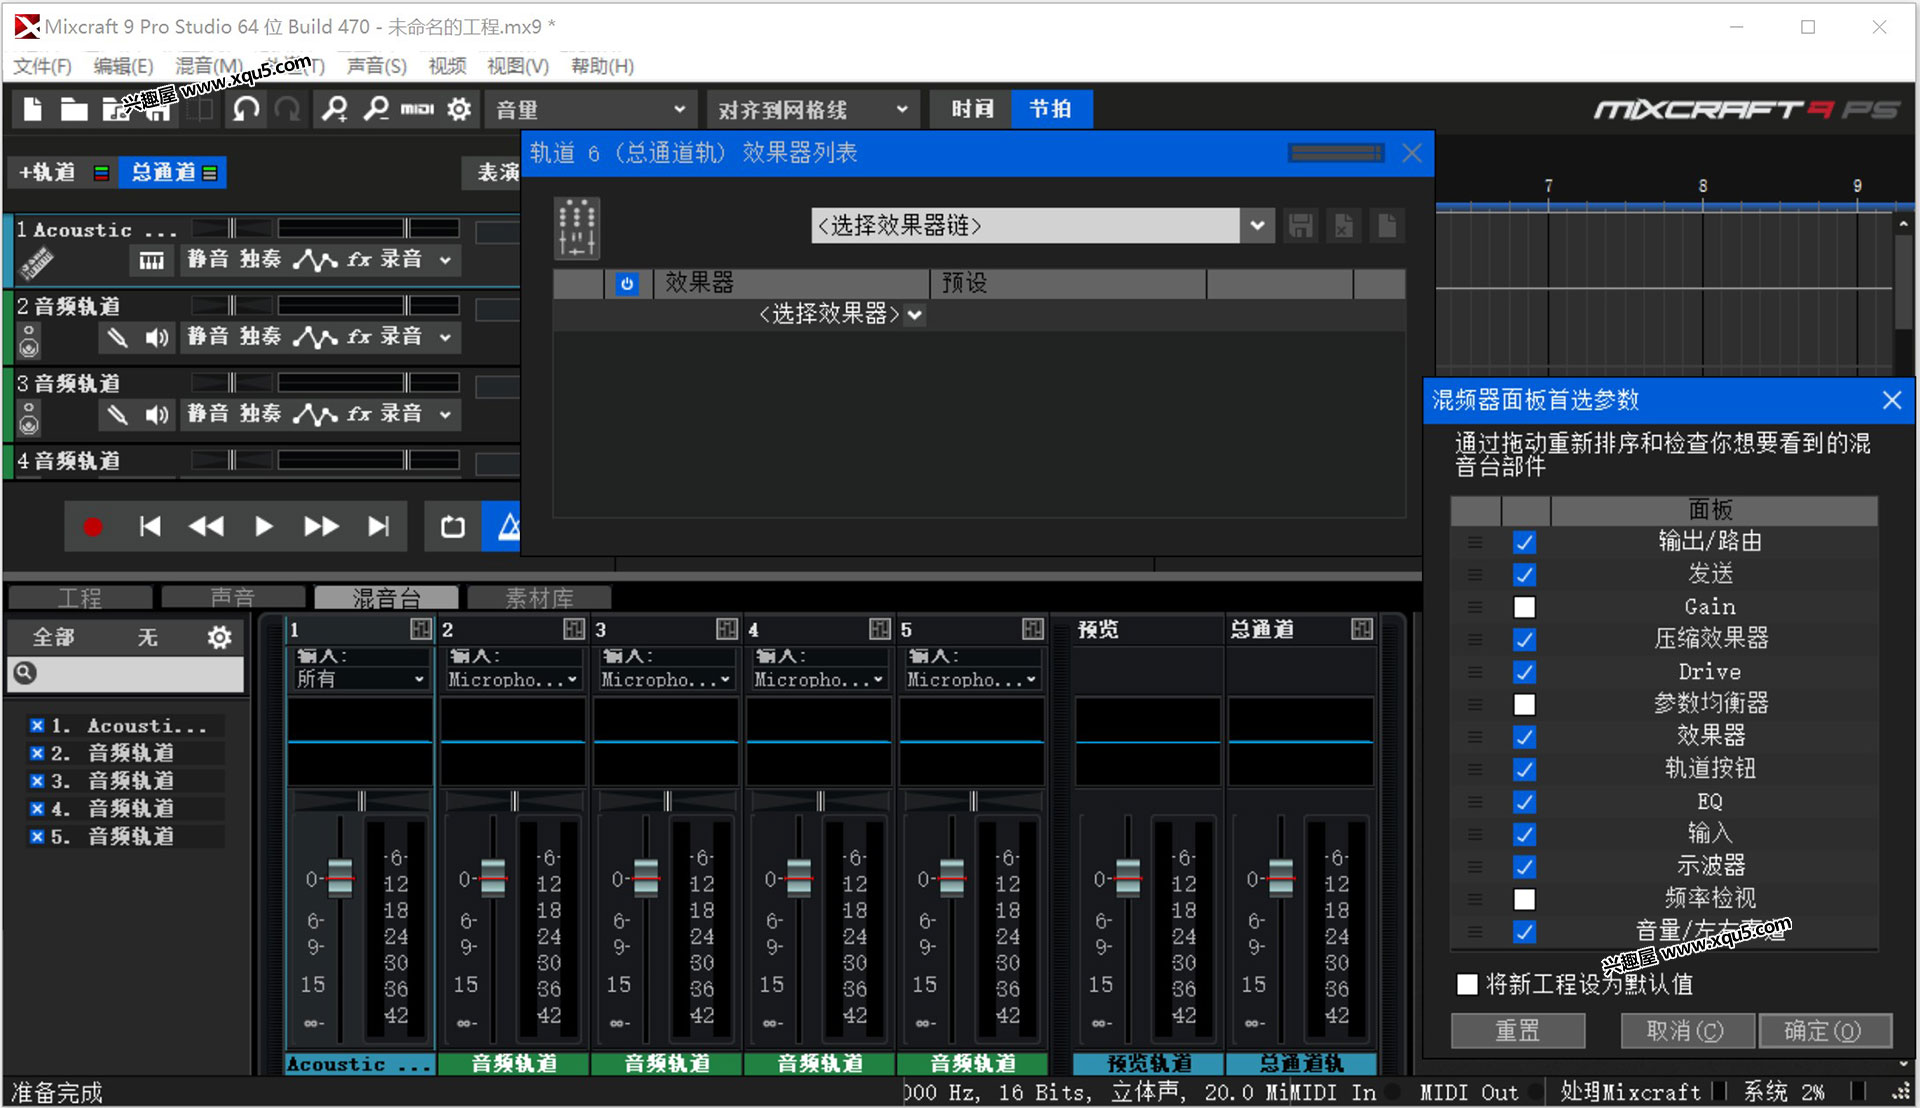Click the 重置 button
The height and width of the screenshot is (1108, 1920).
(x=1518, y=1031)
